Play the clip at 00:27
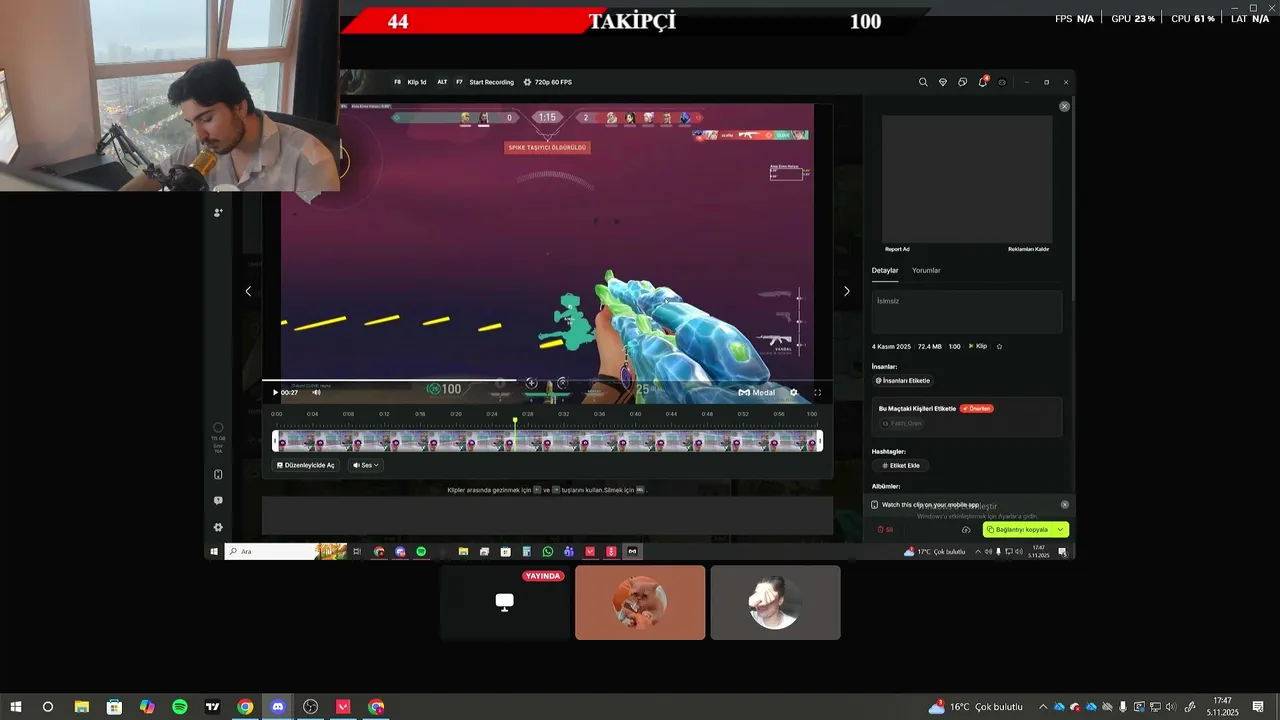This screenshot has height=720, width=1280. coord(276,392)
